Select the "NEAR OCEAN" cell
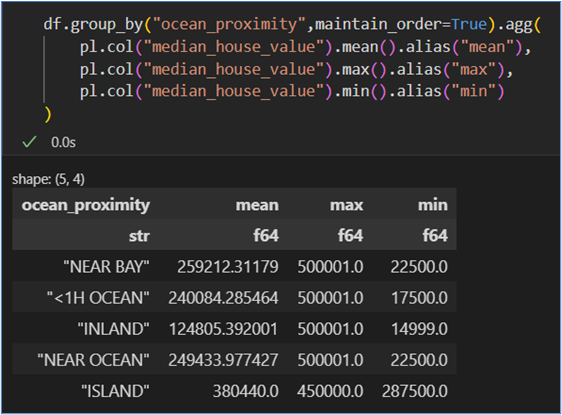Image resolution: width=562 pixels, height=415 pixels. [x=94, y=360]
